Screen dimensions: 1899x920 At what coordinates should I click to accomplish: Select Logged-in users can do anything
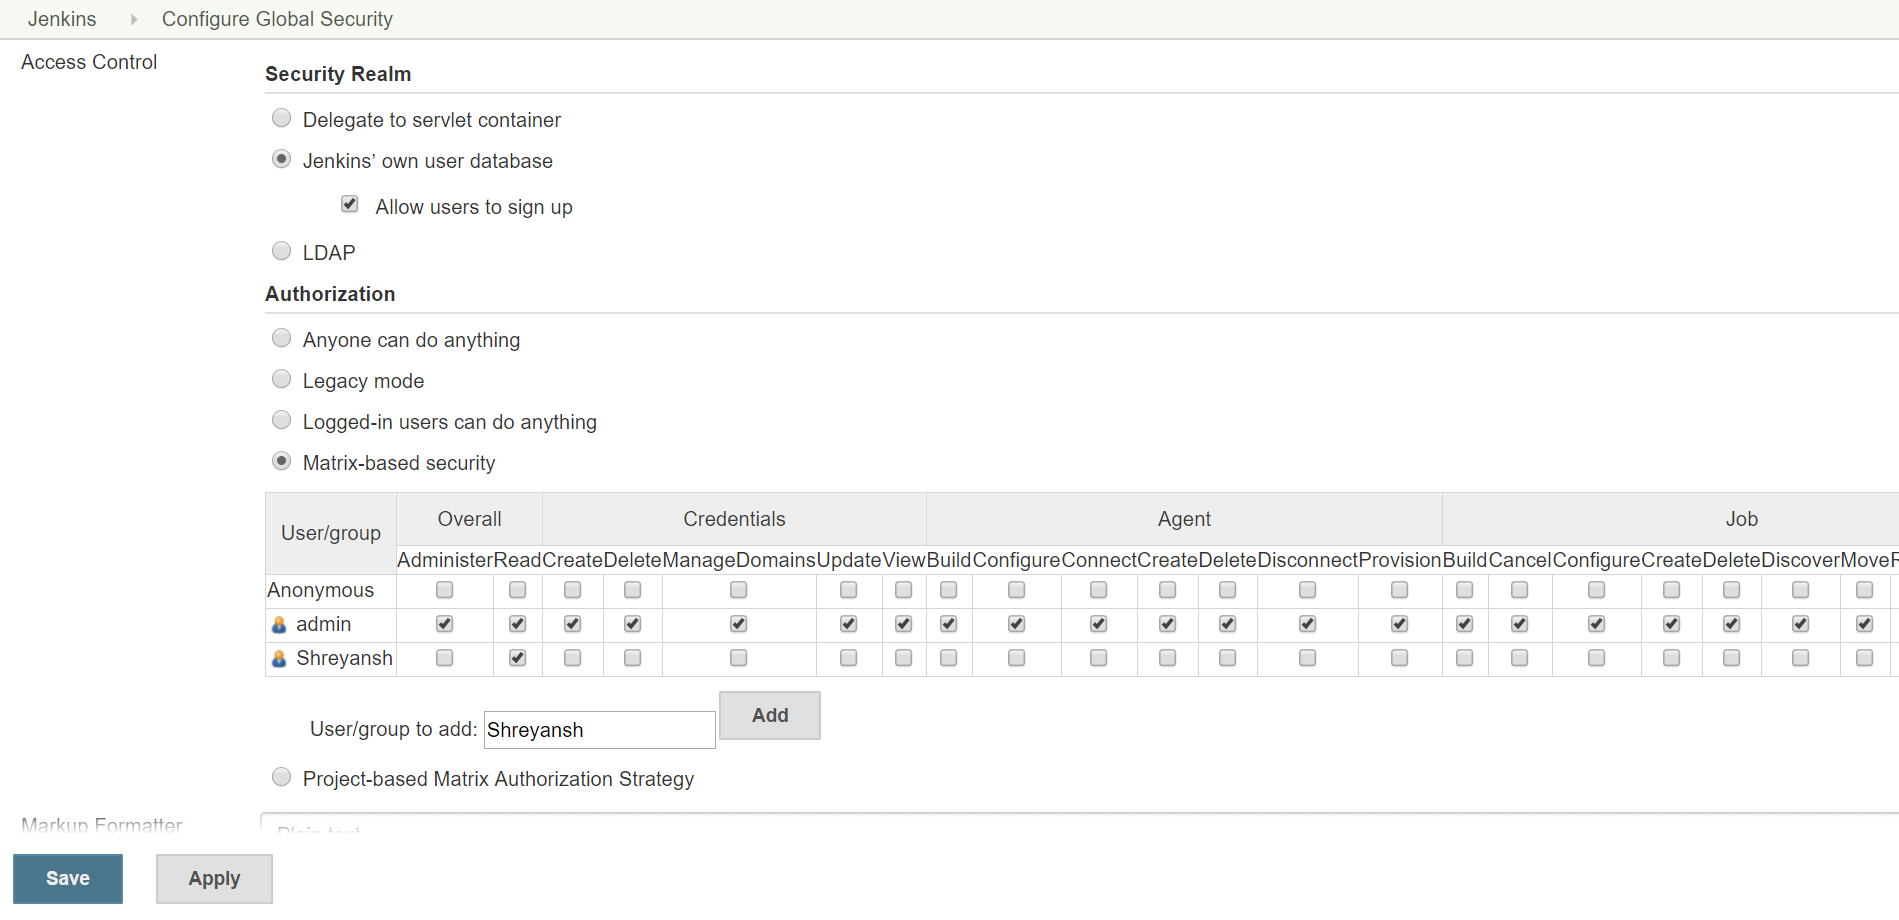click(x=282, y=420)
